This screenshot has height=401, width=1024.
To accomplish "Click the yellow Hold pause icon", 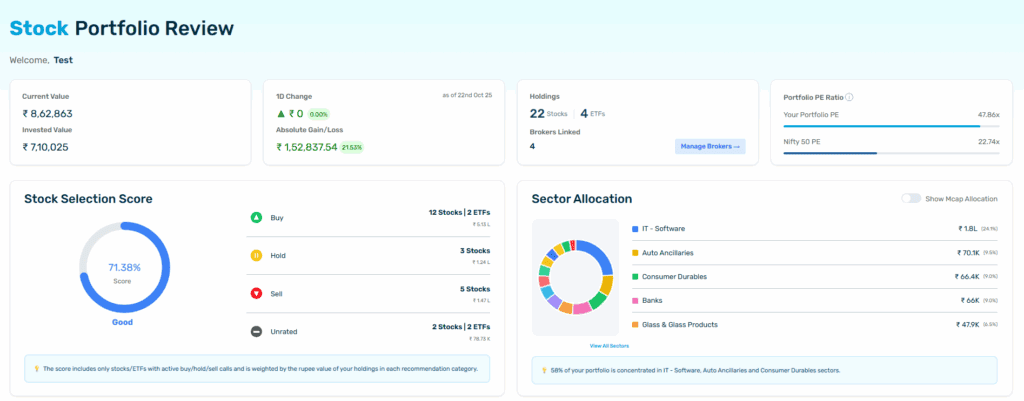I will coord(256,256).
